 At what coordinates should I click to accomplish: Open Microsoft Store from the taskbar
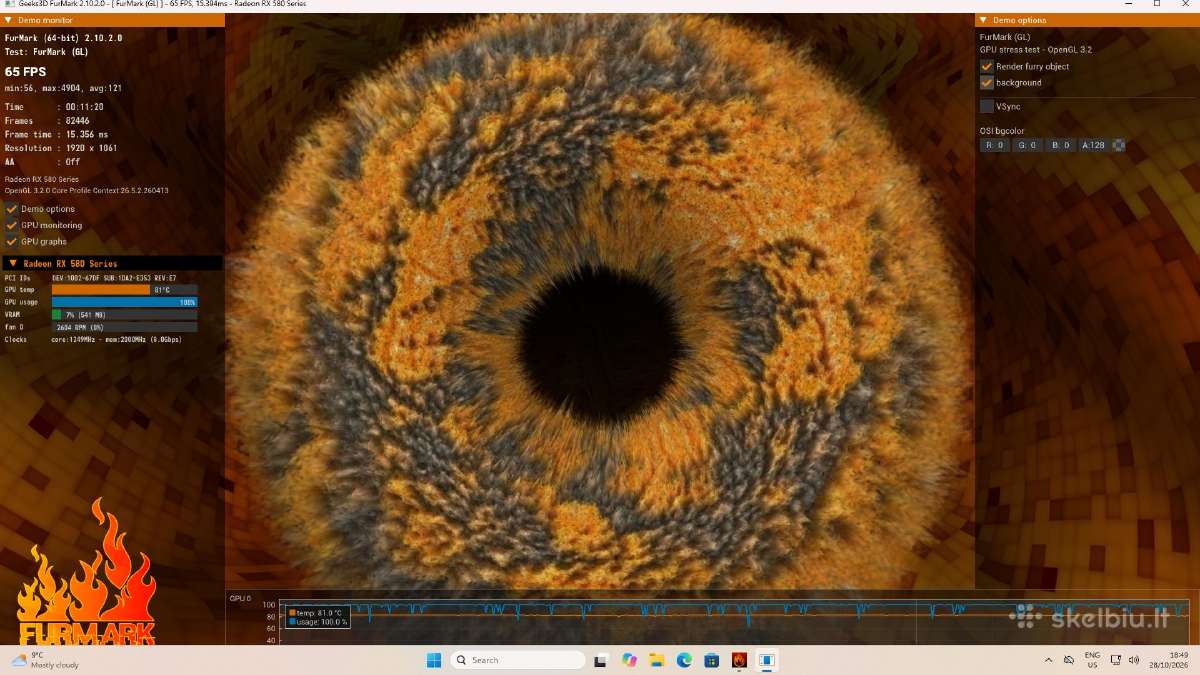(x=711, y=660)
